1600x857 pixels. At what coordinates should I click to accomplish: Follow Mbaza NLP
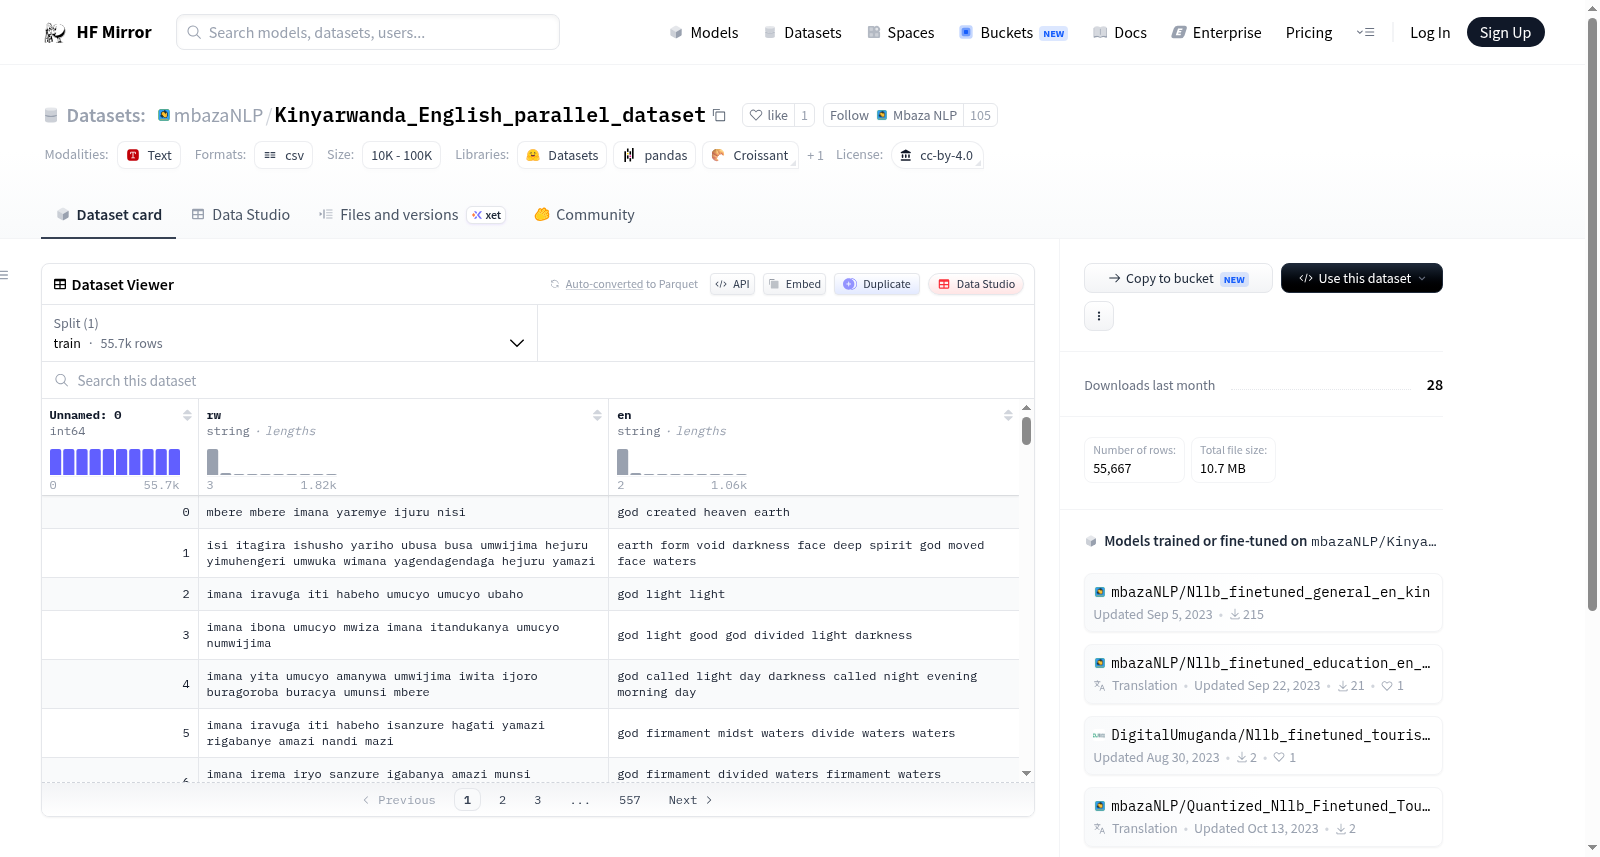893,115
